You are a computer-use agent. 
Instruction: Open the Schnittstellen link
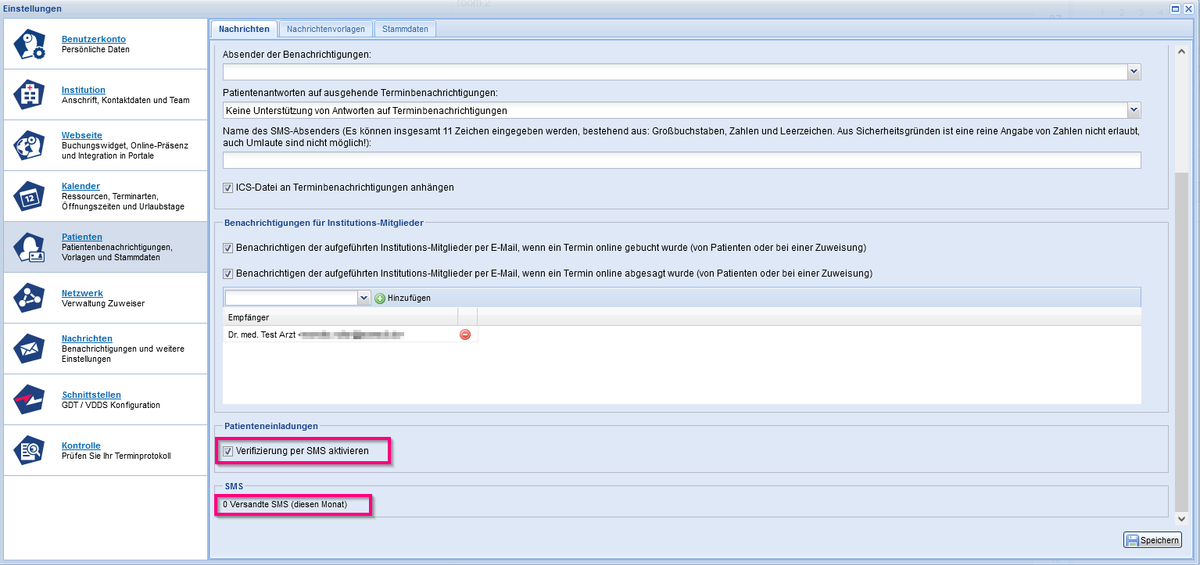click(92, 395)
